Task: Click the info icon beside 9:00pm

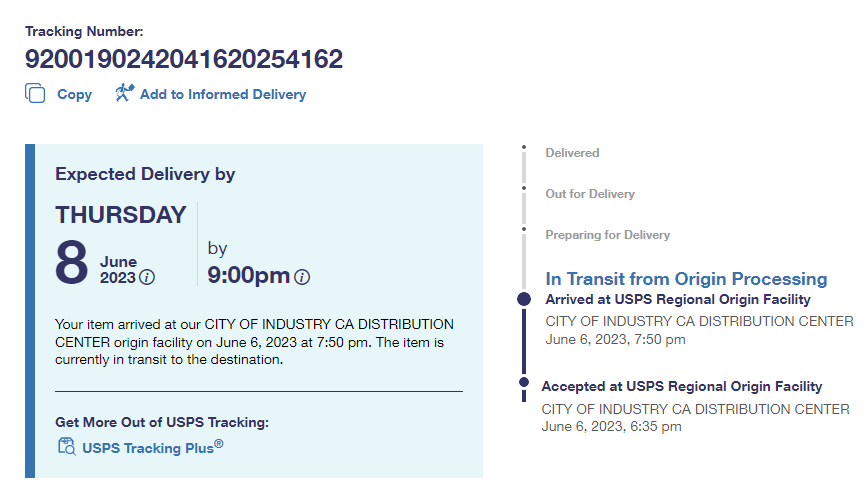Action: (302, 277)
